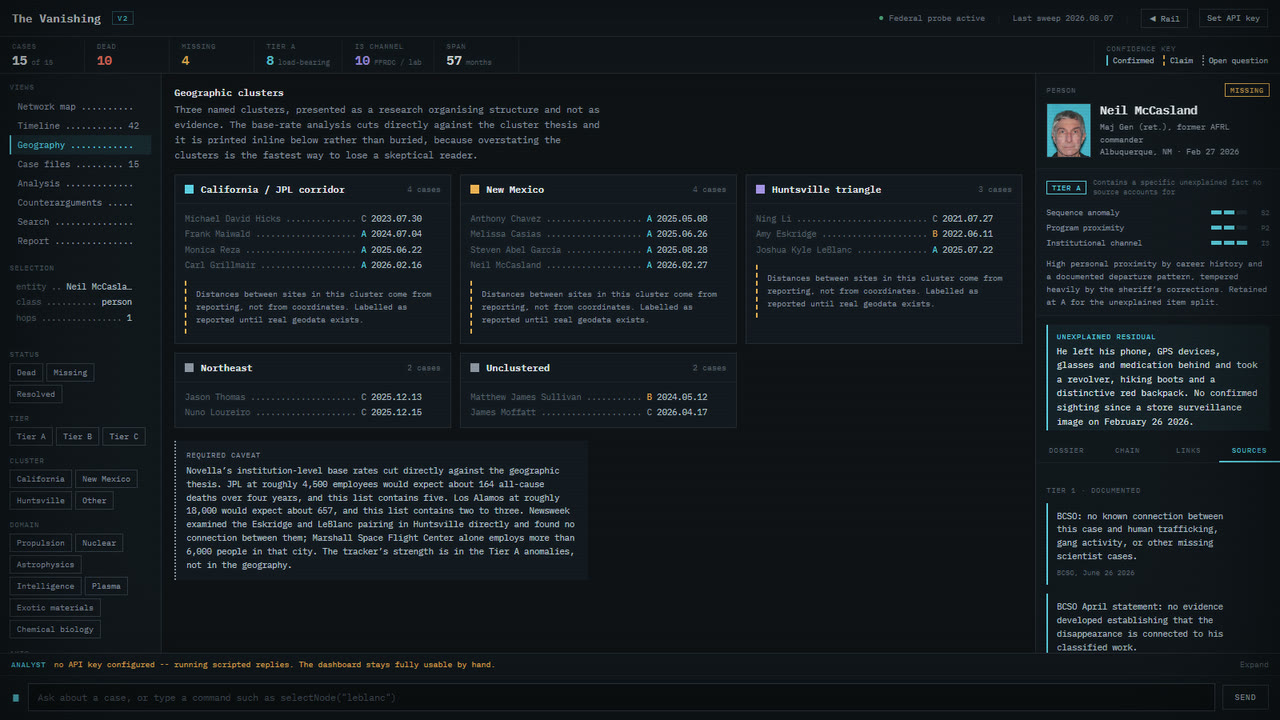This screenshot has height=720, width=1280.
Task: Click the SEND button
Action: click(x=1245, y=698)
